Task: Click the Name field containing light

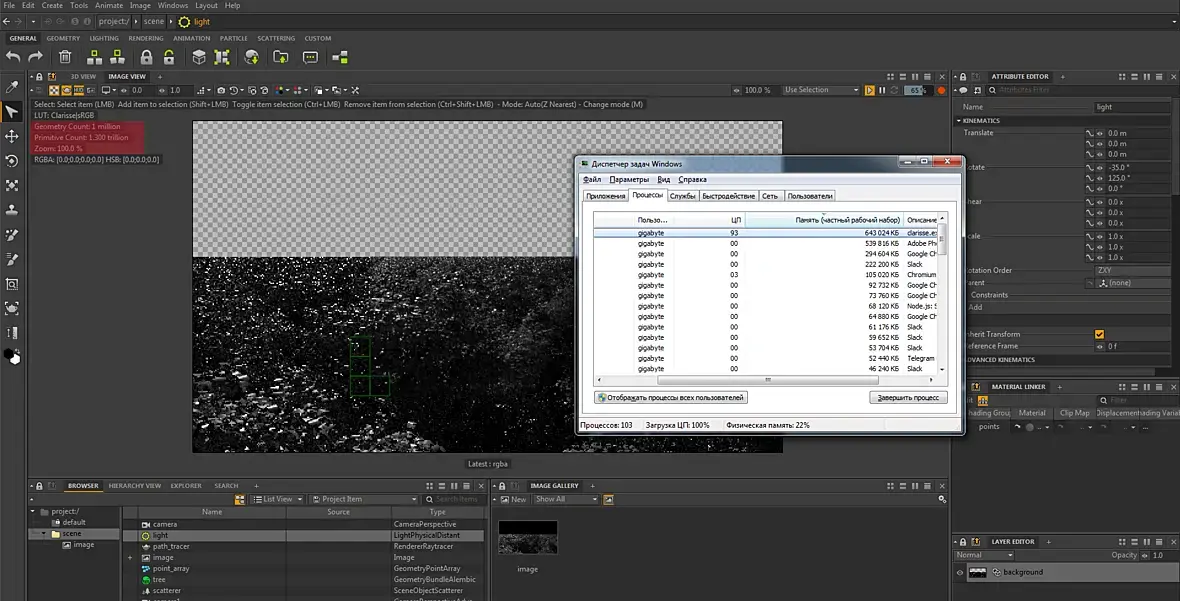Action: pyautogui.click(x=1132, y=107)
